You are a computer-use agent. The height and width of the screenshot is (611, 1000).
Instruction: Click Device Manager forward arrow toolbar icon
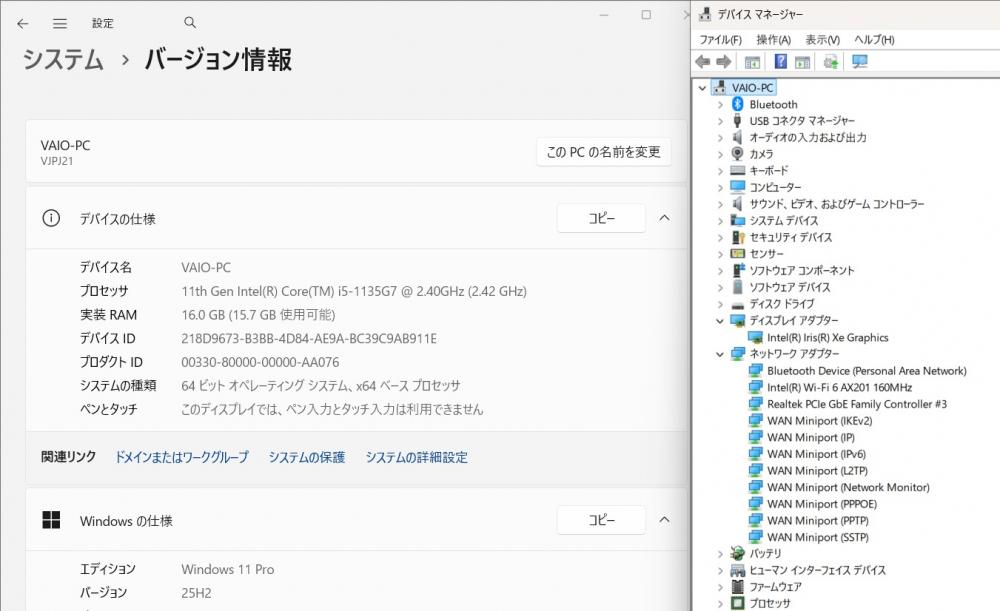click(724, 62)
